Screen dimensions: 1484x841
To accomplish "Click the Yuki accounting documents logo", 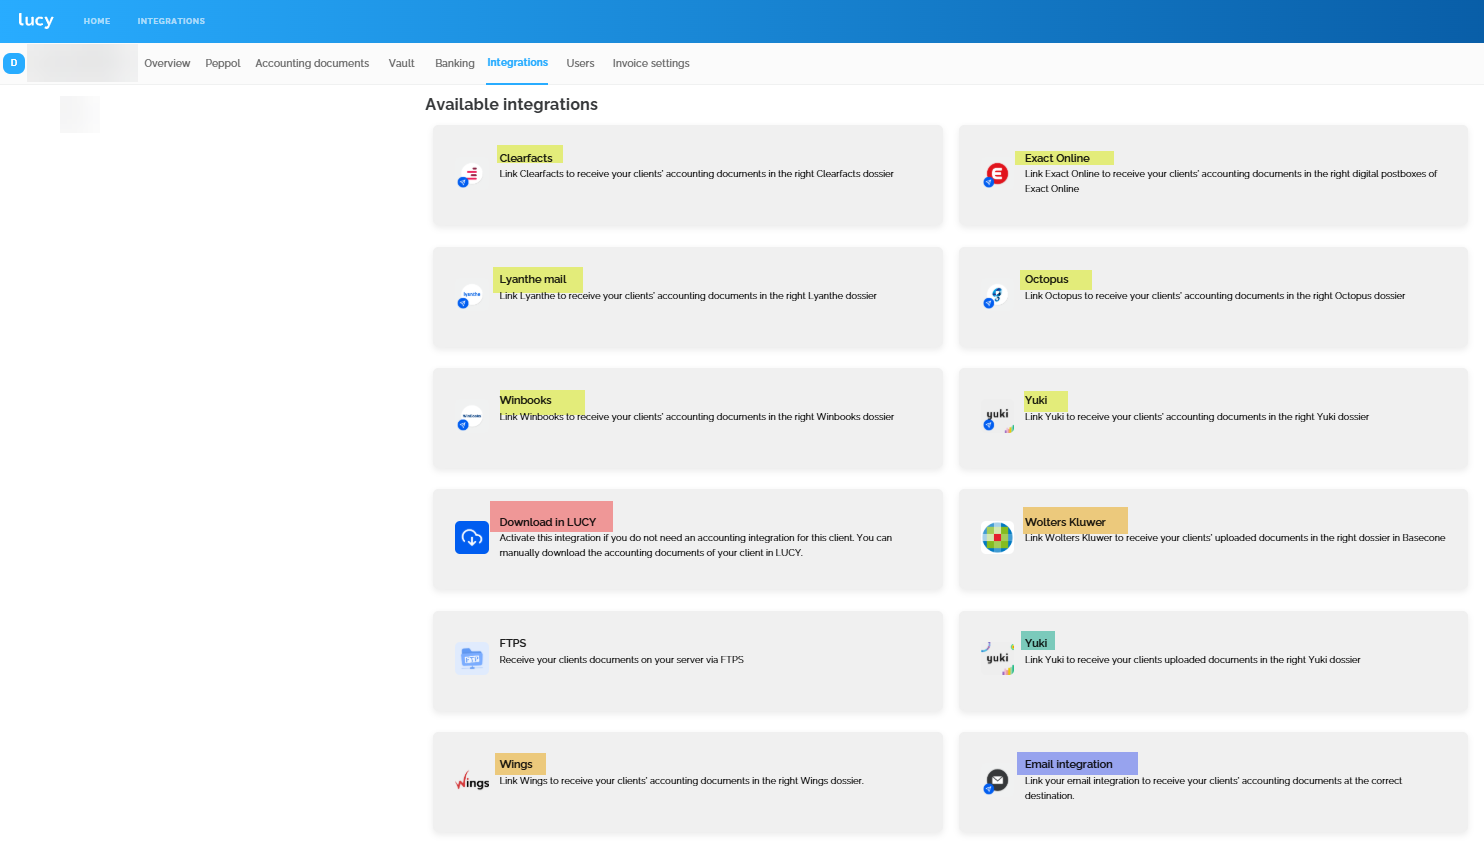I will tap(998, 418).
